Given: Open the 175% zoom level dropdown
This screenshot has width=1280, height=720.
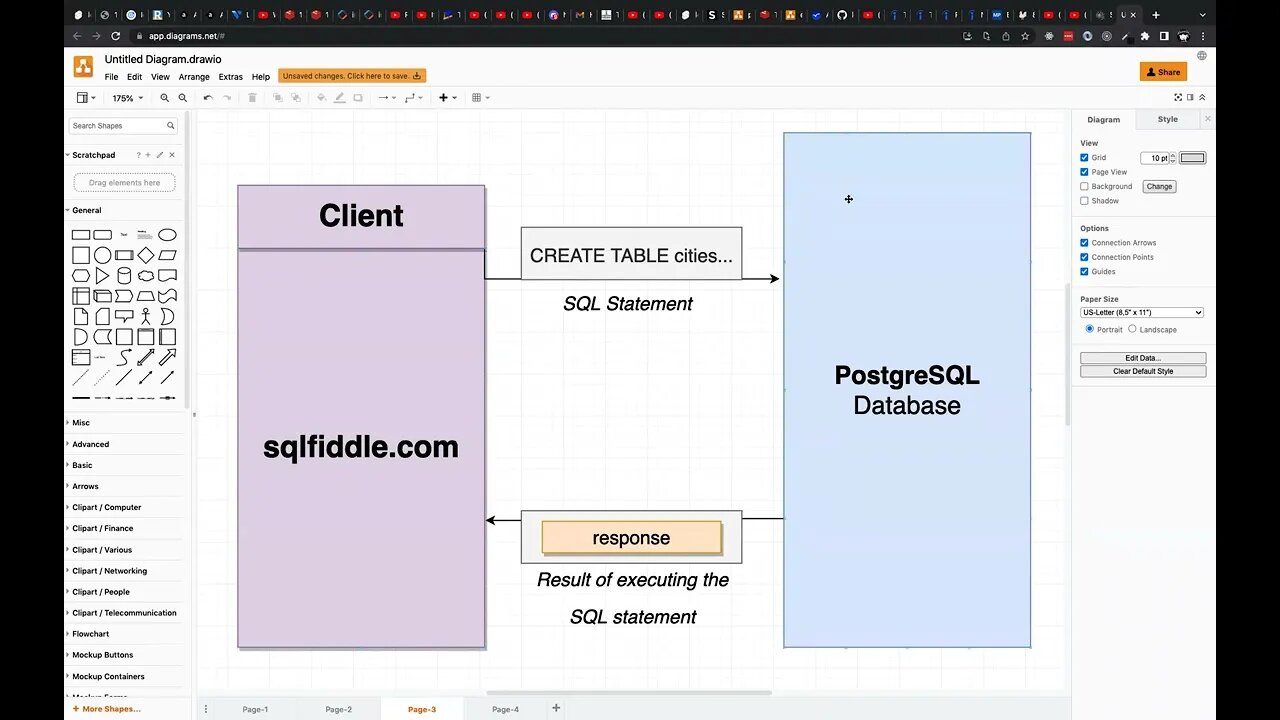Looking at the screenshot, I should 127,98.
